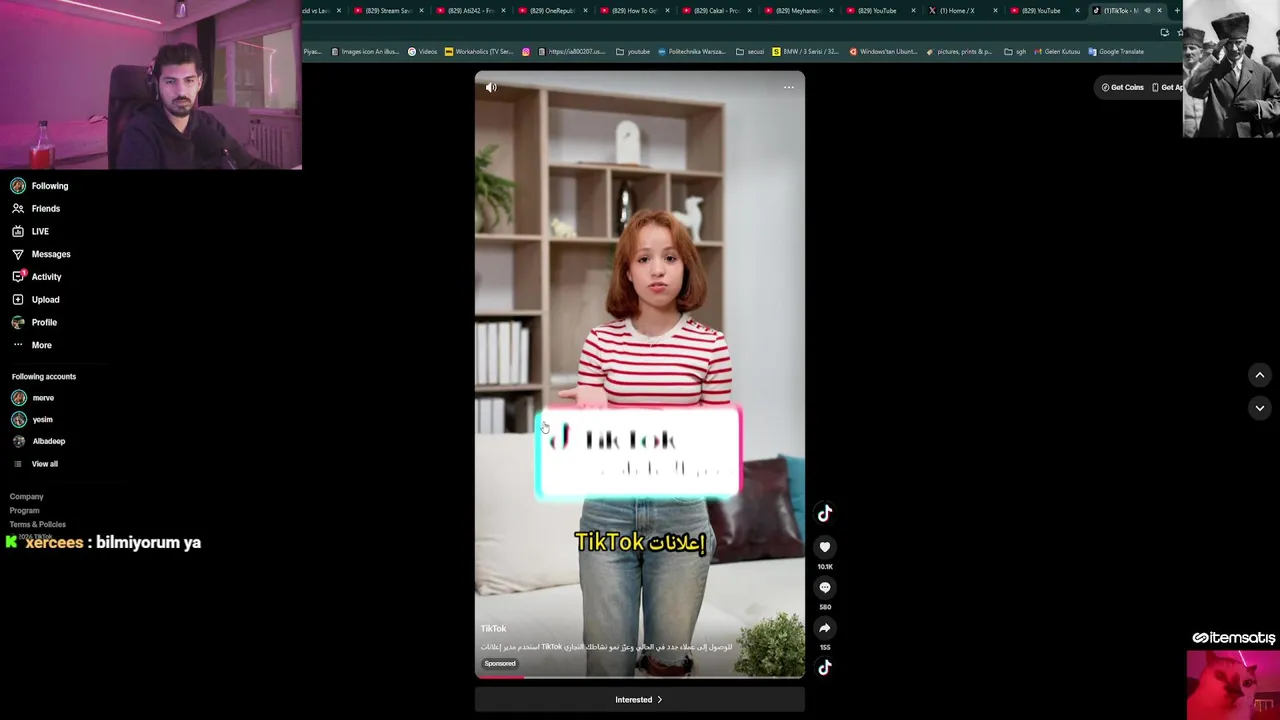Open Terms & Policies footer link
The height and width of the screenshot is (720, 1280).
pos(38,525)
